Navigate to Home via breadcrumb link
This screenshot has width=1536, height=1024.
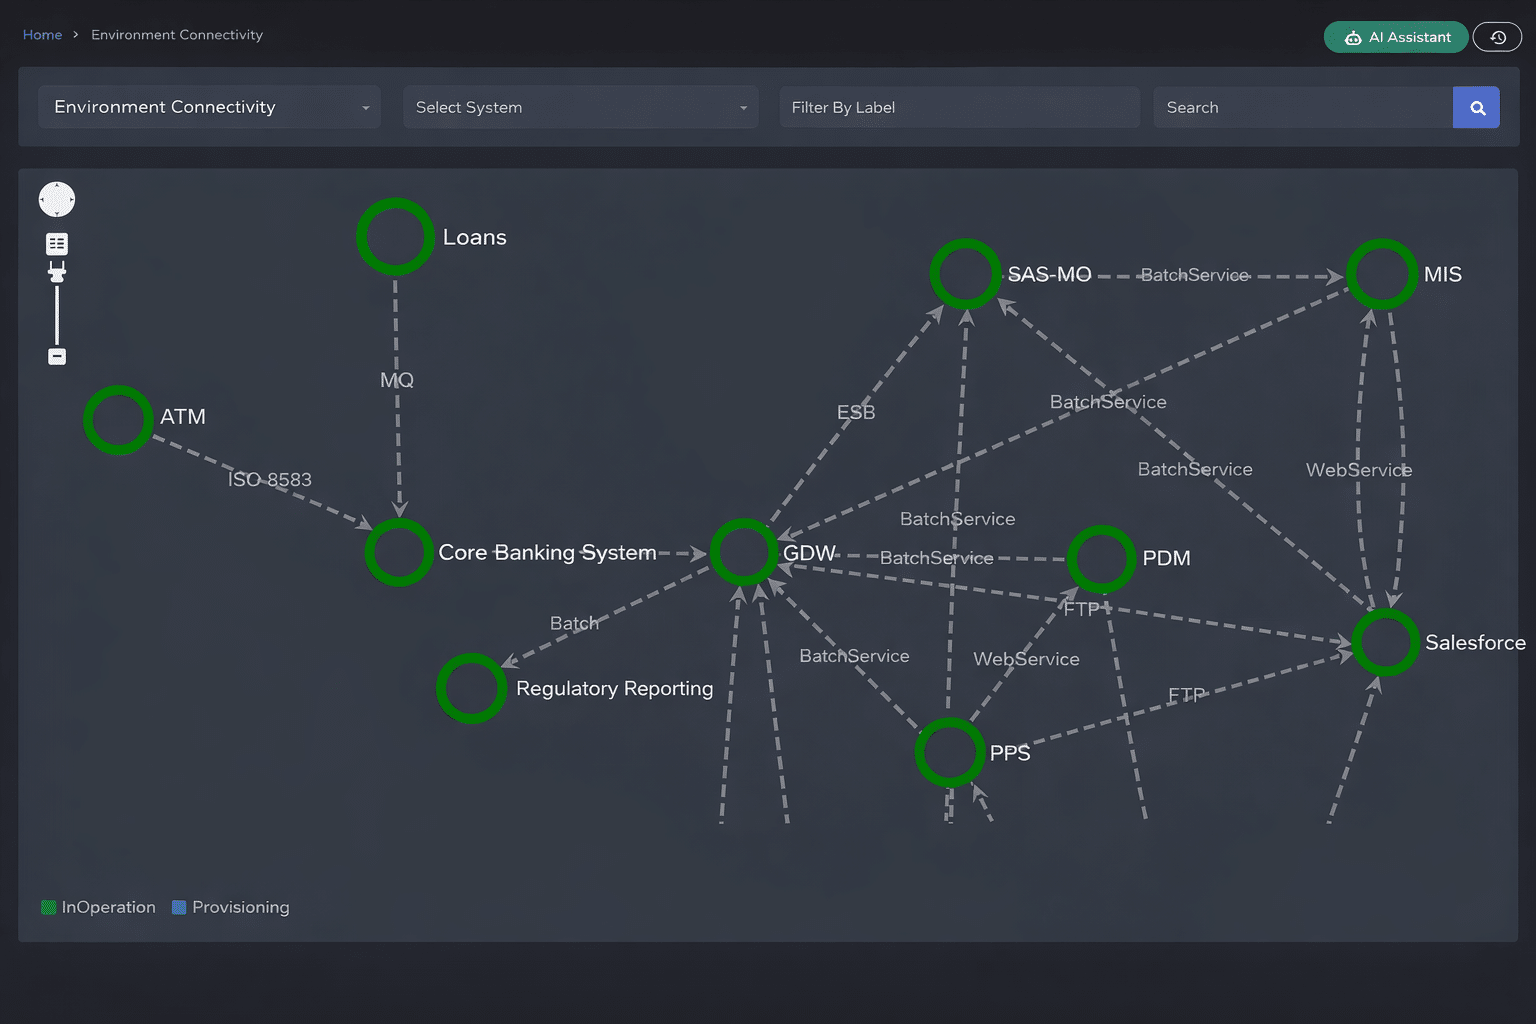[42, 34]
